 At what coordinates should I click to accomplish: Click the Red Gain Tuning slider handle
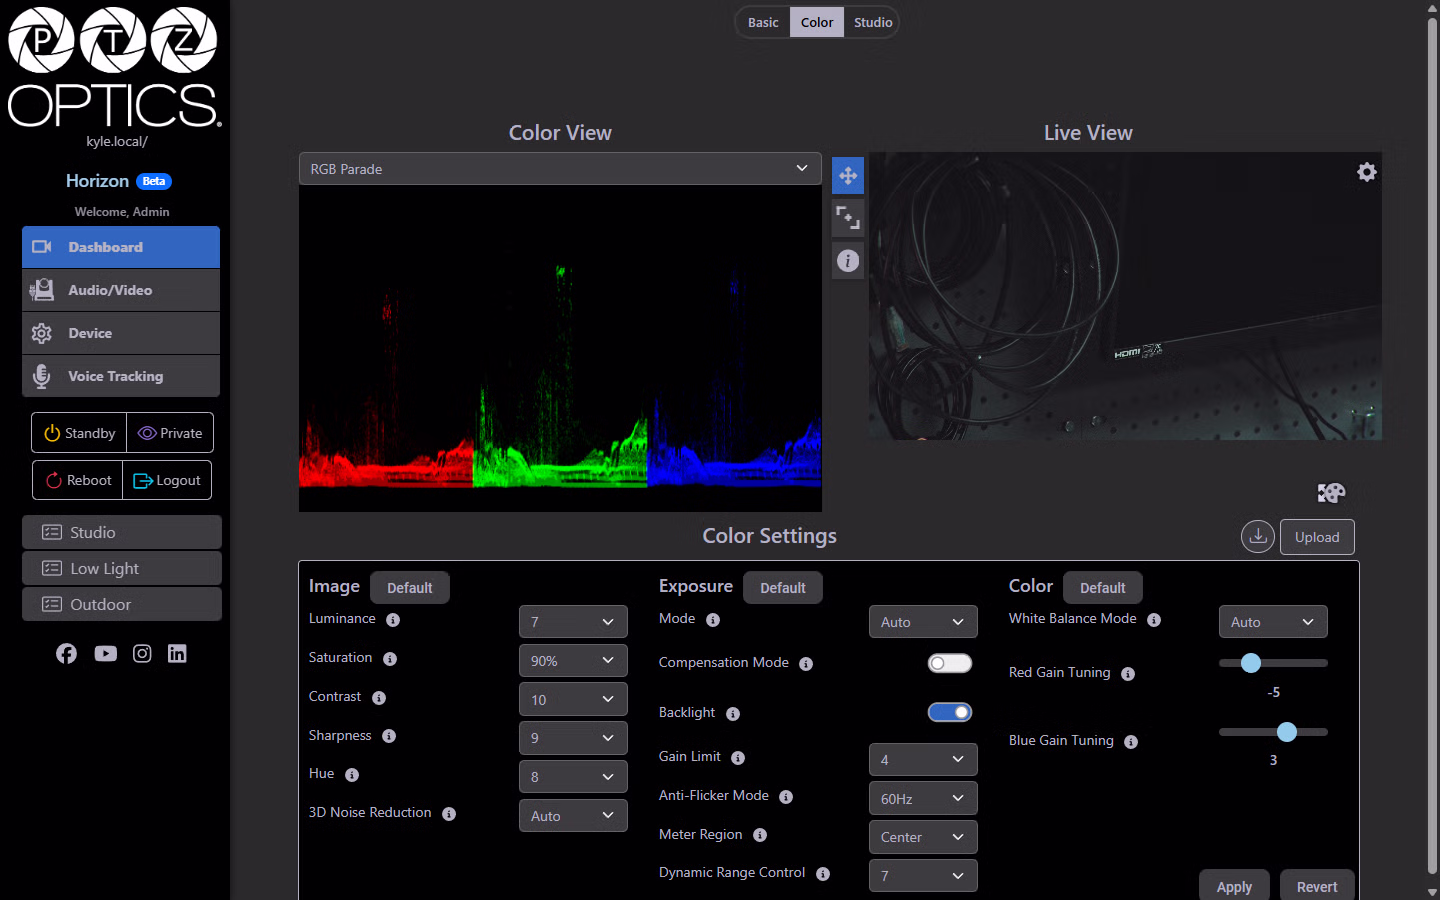(1250, 663)
